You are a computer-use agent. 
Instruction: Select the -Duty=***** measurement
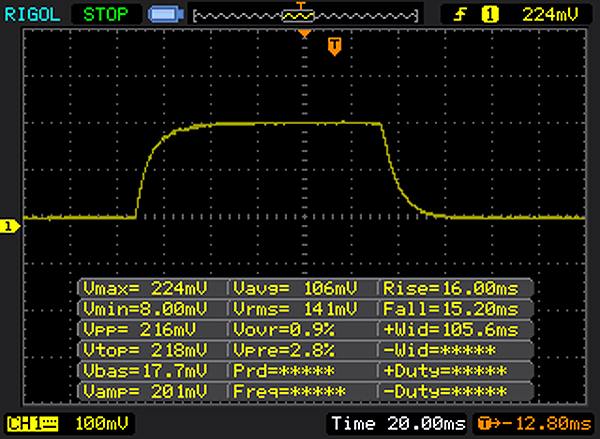pos(455,391)
